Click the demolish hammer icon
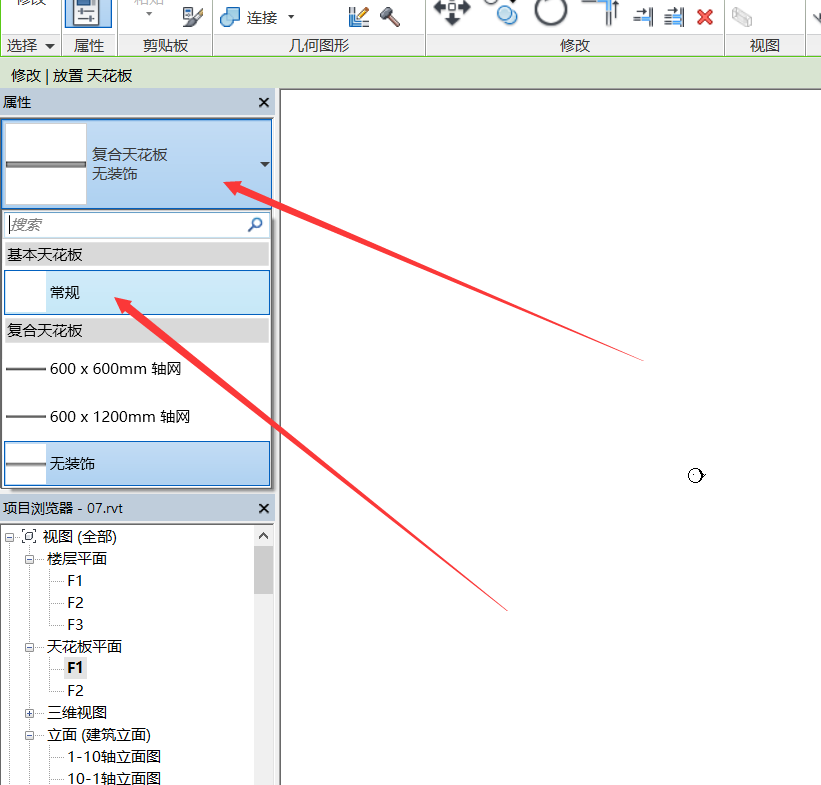 click(x=389, y=17)
